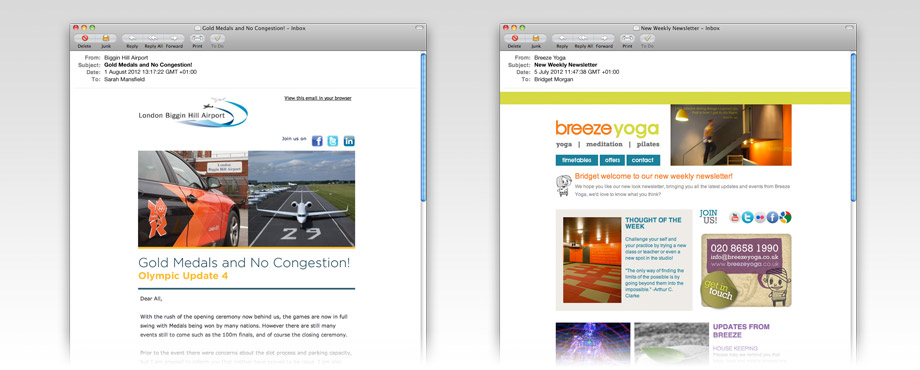Open the grey leaf thumbnail image

tap(671, 343)
